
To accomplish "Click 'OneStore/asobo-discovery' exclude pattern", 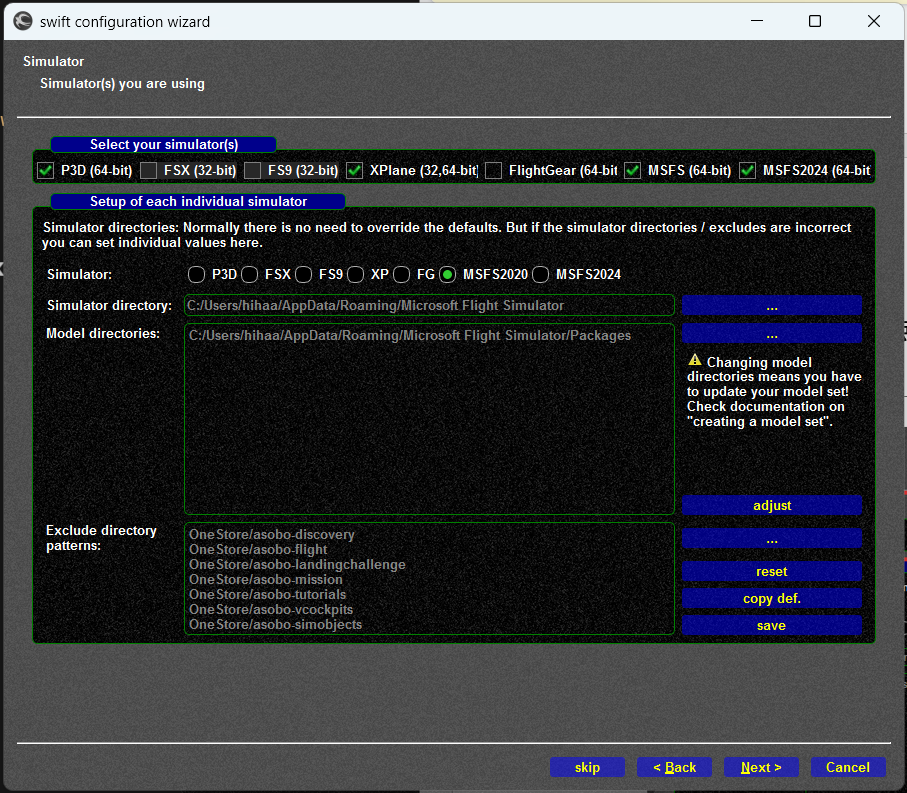I will 272,534.
